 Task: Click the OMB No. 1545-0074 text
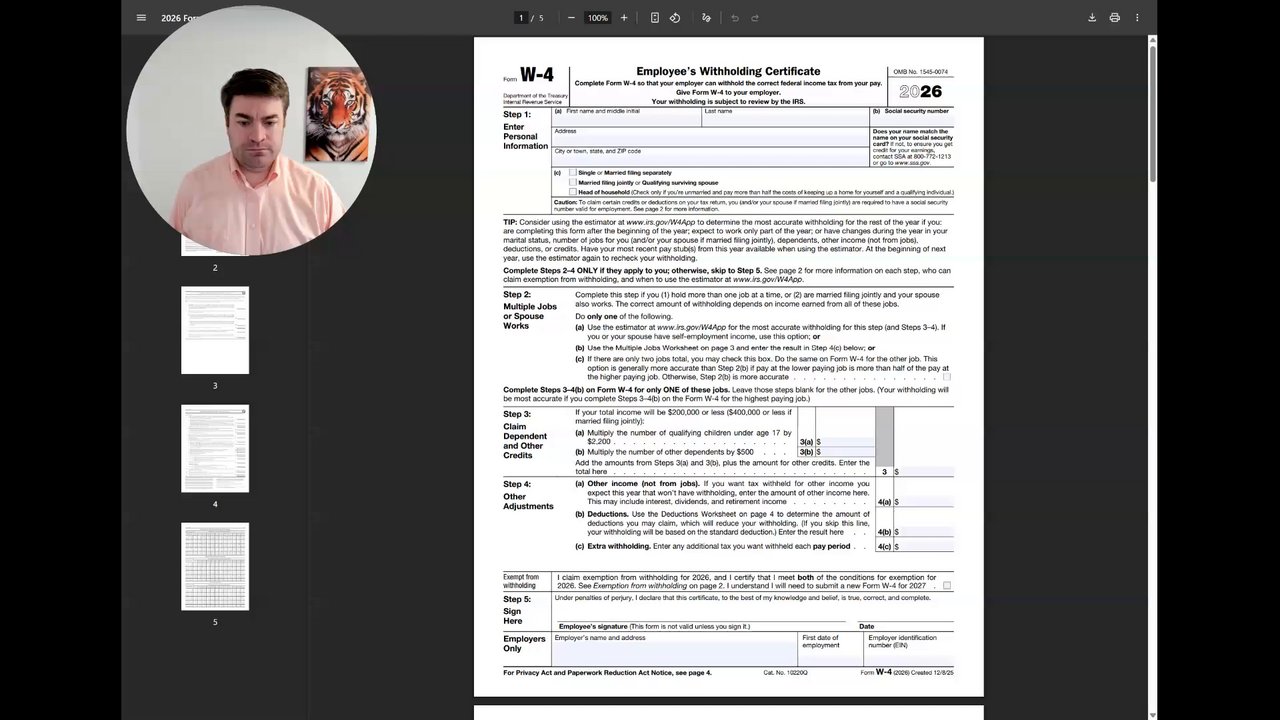click(x=921, y=72)
